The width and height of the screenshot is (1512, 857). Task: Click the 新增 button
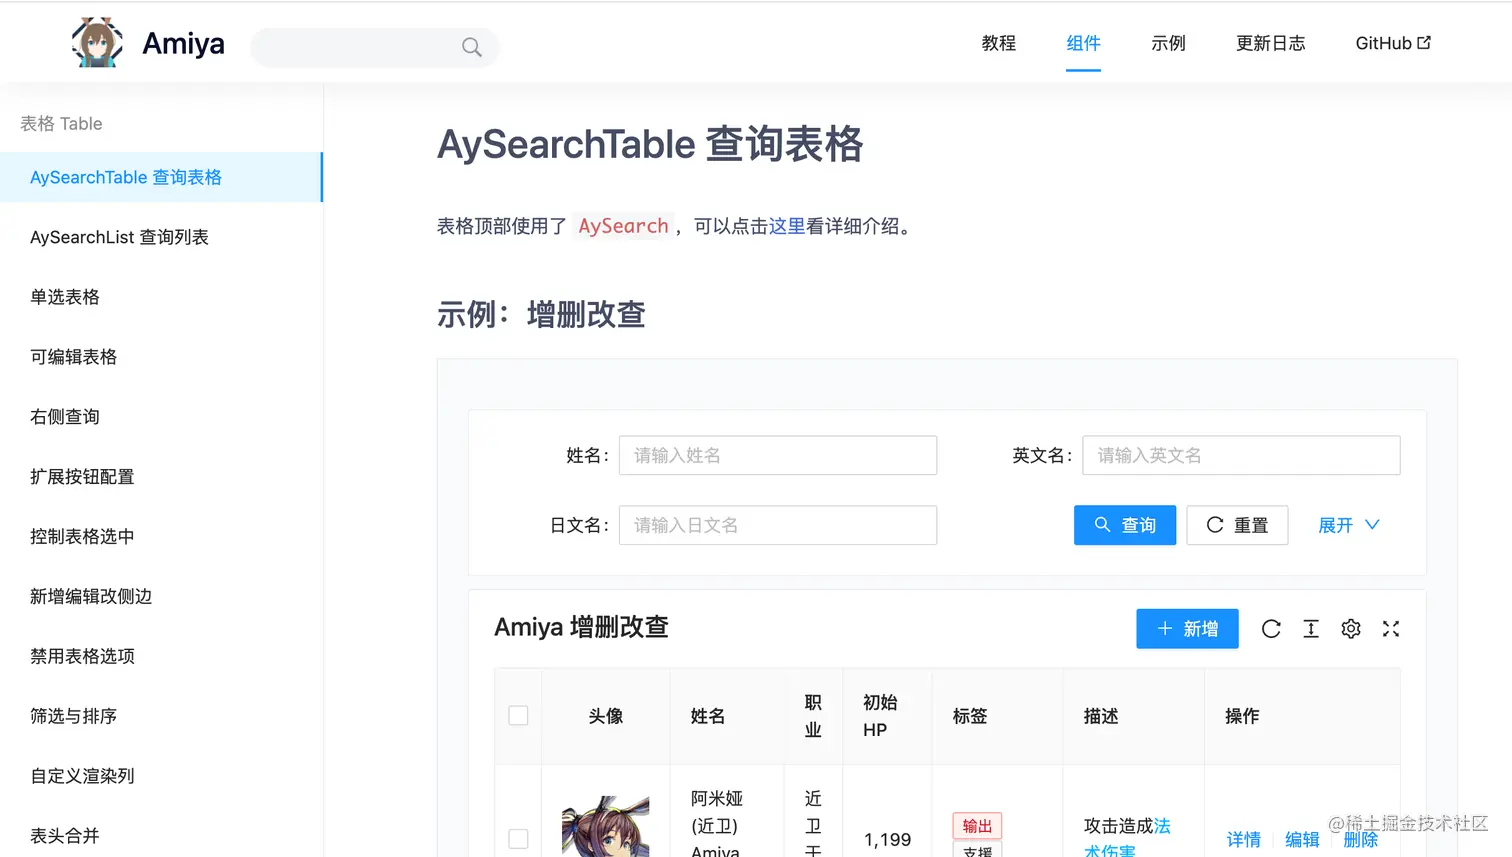click(x=1187, y=629)
